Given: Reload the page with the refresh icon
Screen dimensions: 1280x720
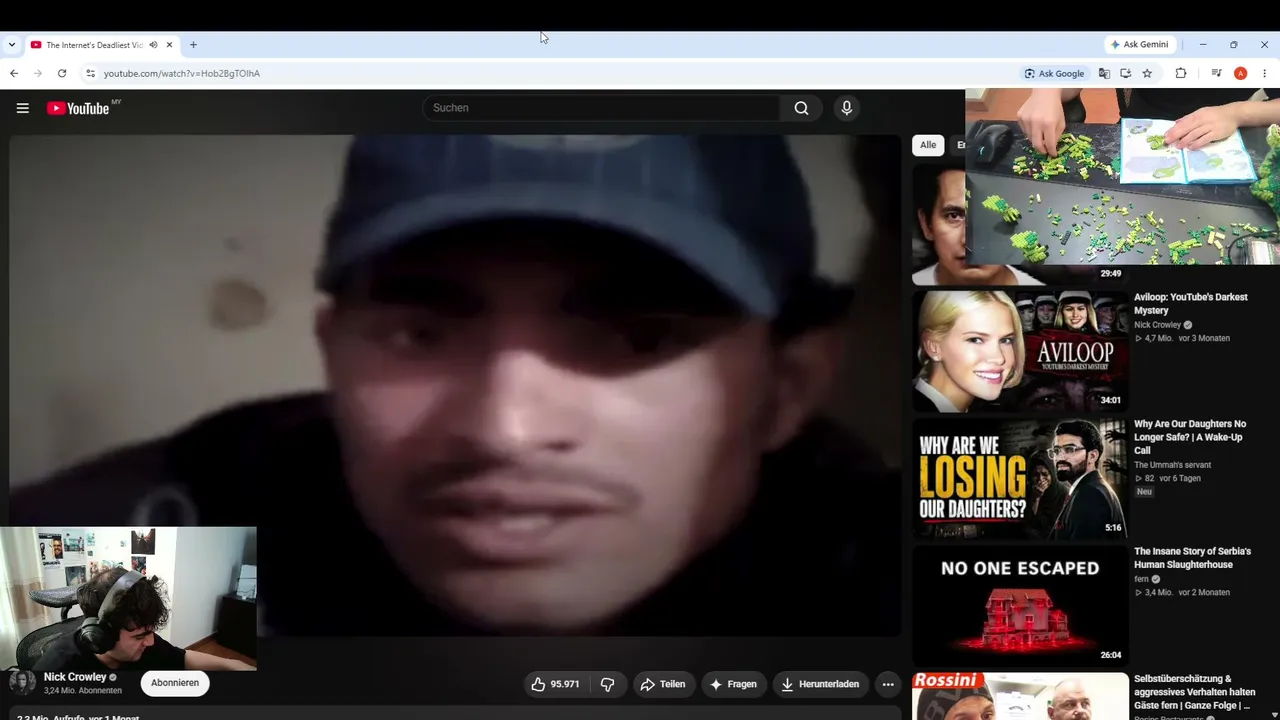Looking at the screenshot, I should coord(62,73).
